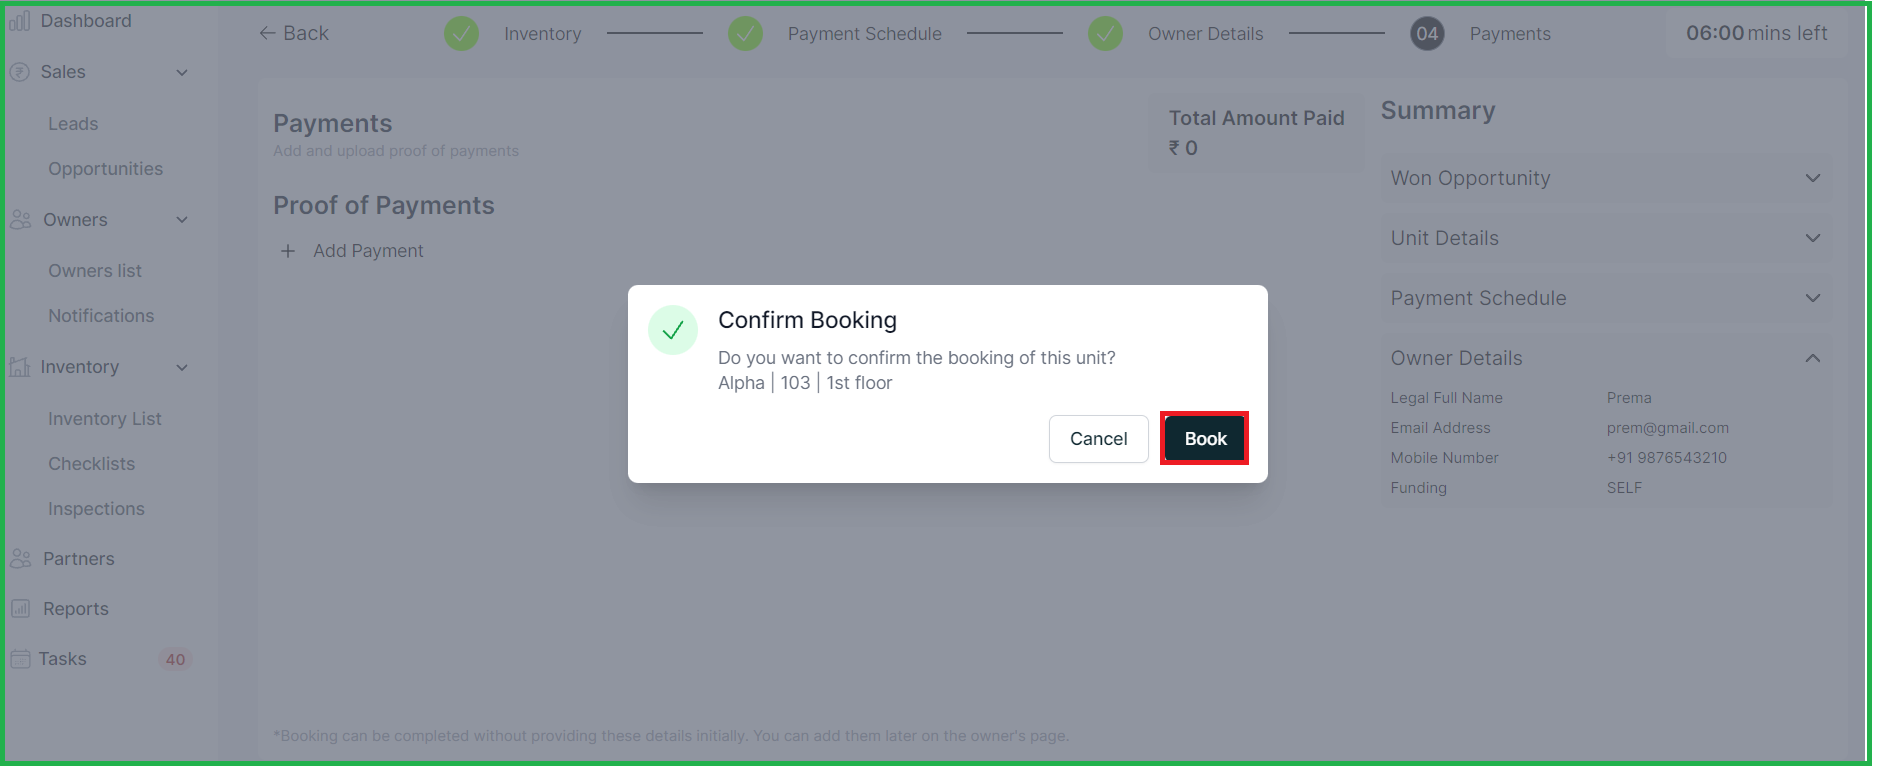Cancel the Confirm Booking dialog

click(1098, 439)
